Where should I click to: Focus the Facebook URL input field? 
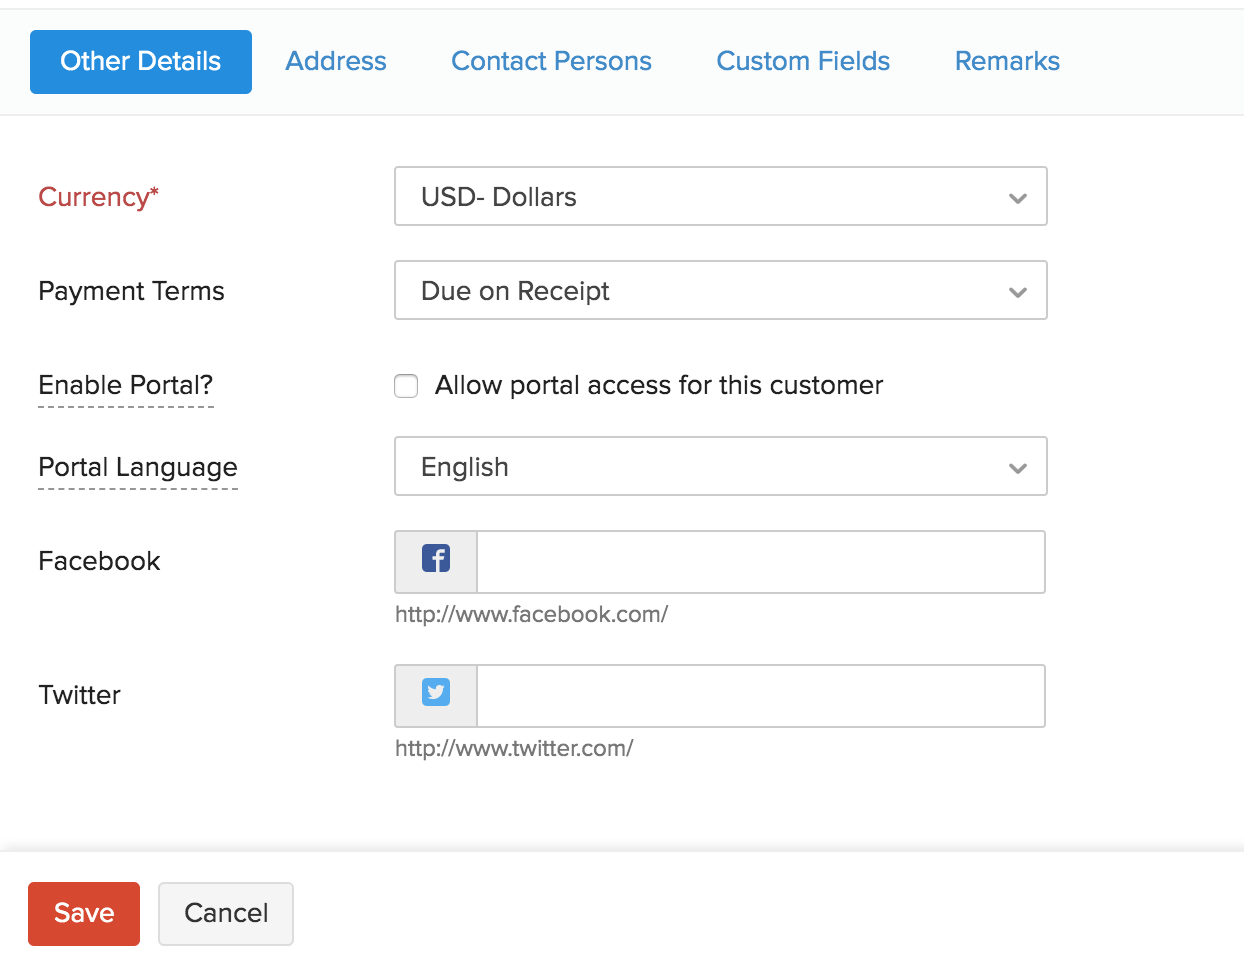(760, 562)
